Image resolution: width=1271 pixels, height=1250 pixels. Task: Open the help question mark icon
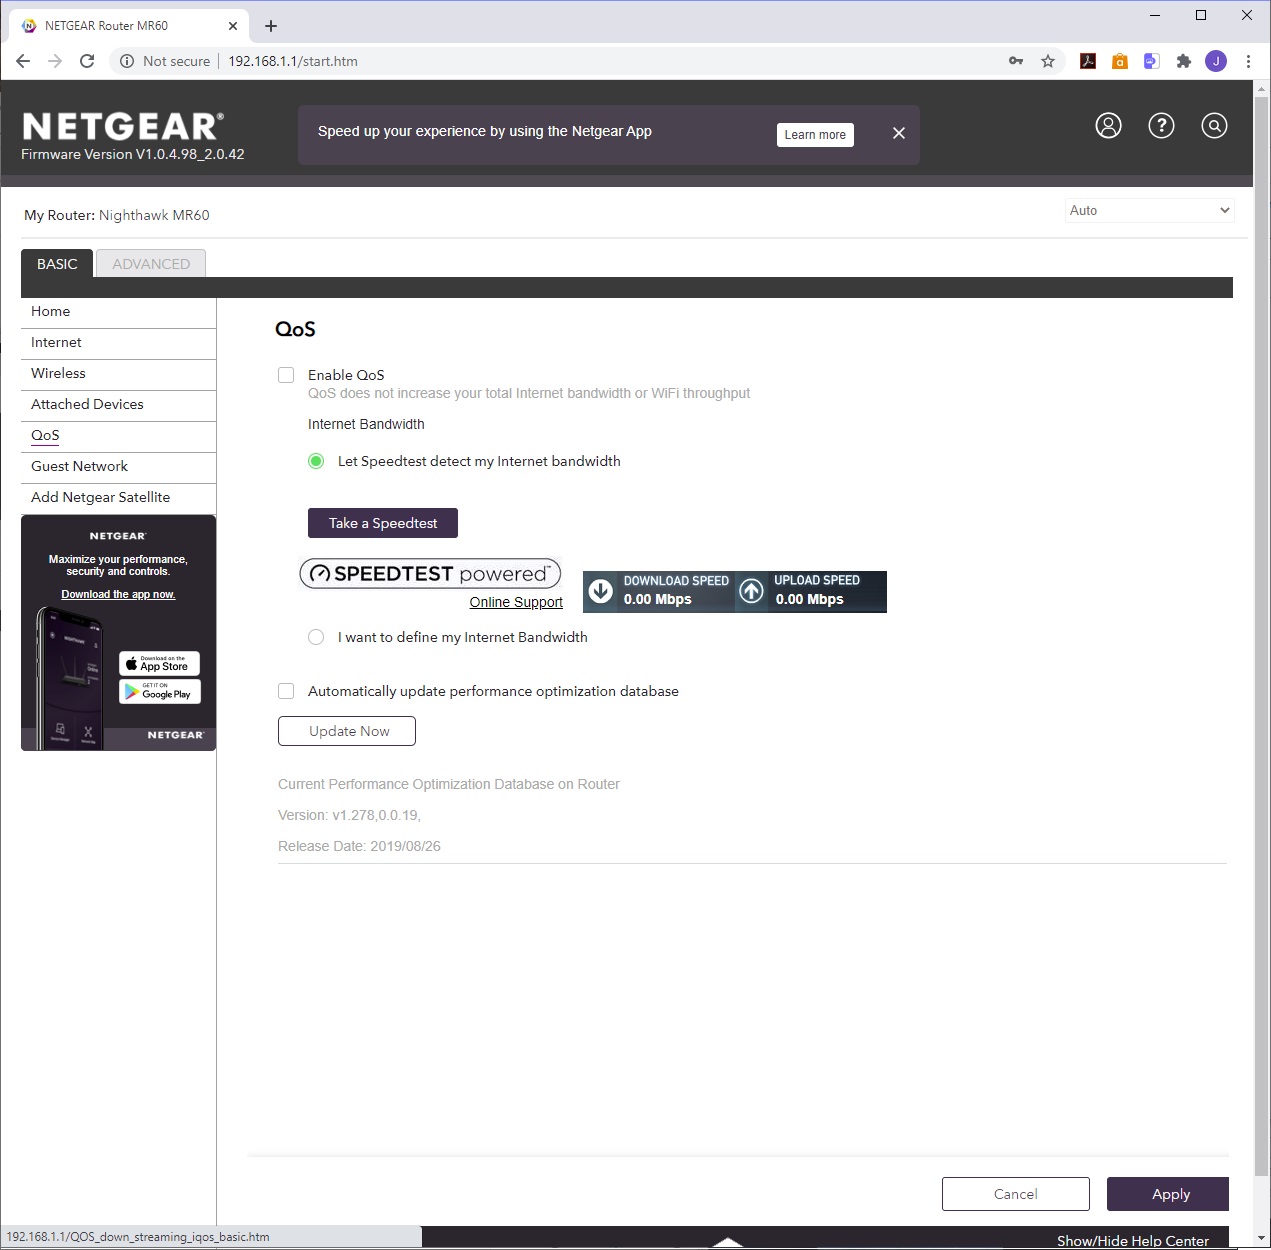pos(1161,125)
